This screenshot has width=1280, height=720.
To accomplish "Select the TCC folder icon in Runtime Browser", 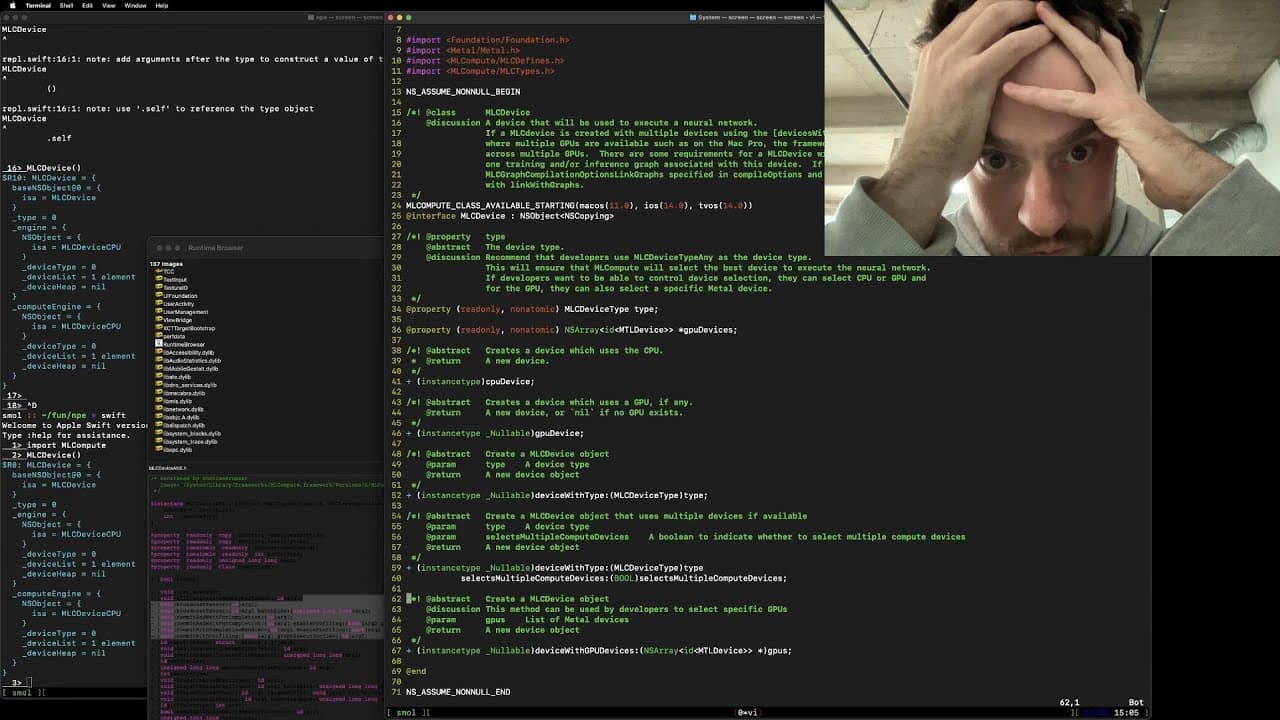I will pyautogui.click(x=159, y=271).
